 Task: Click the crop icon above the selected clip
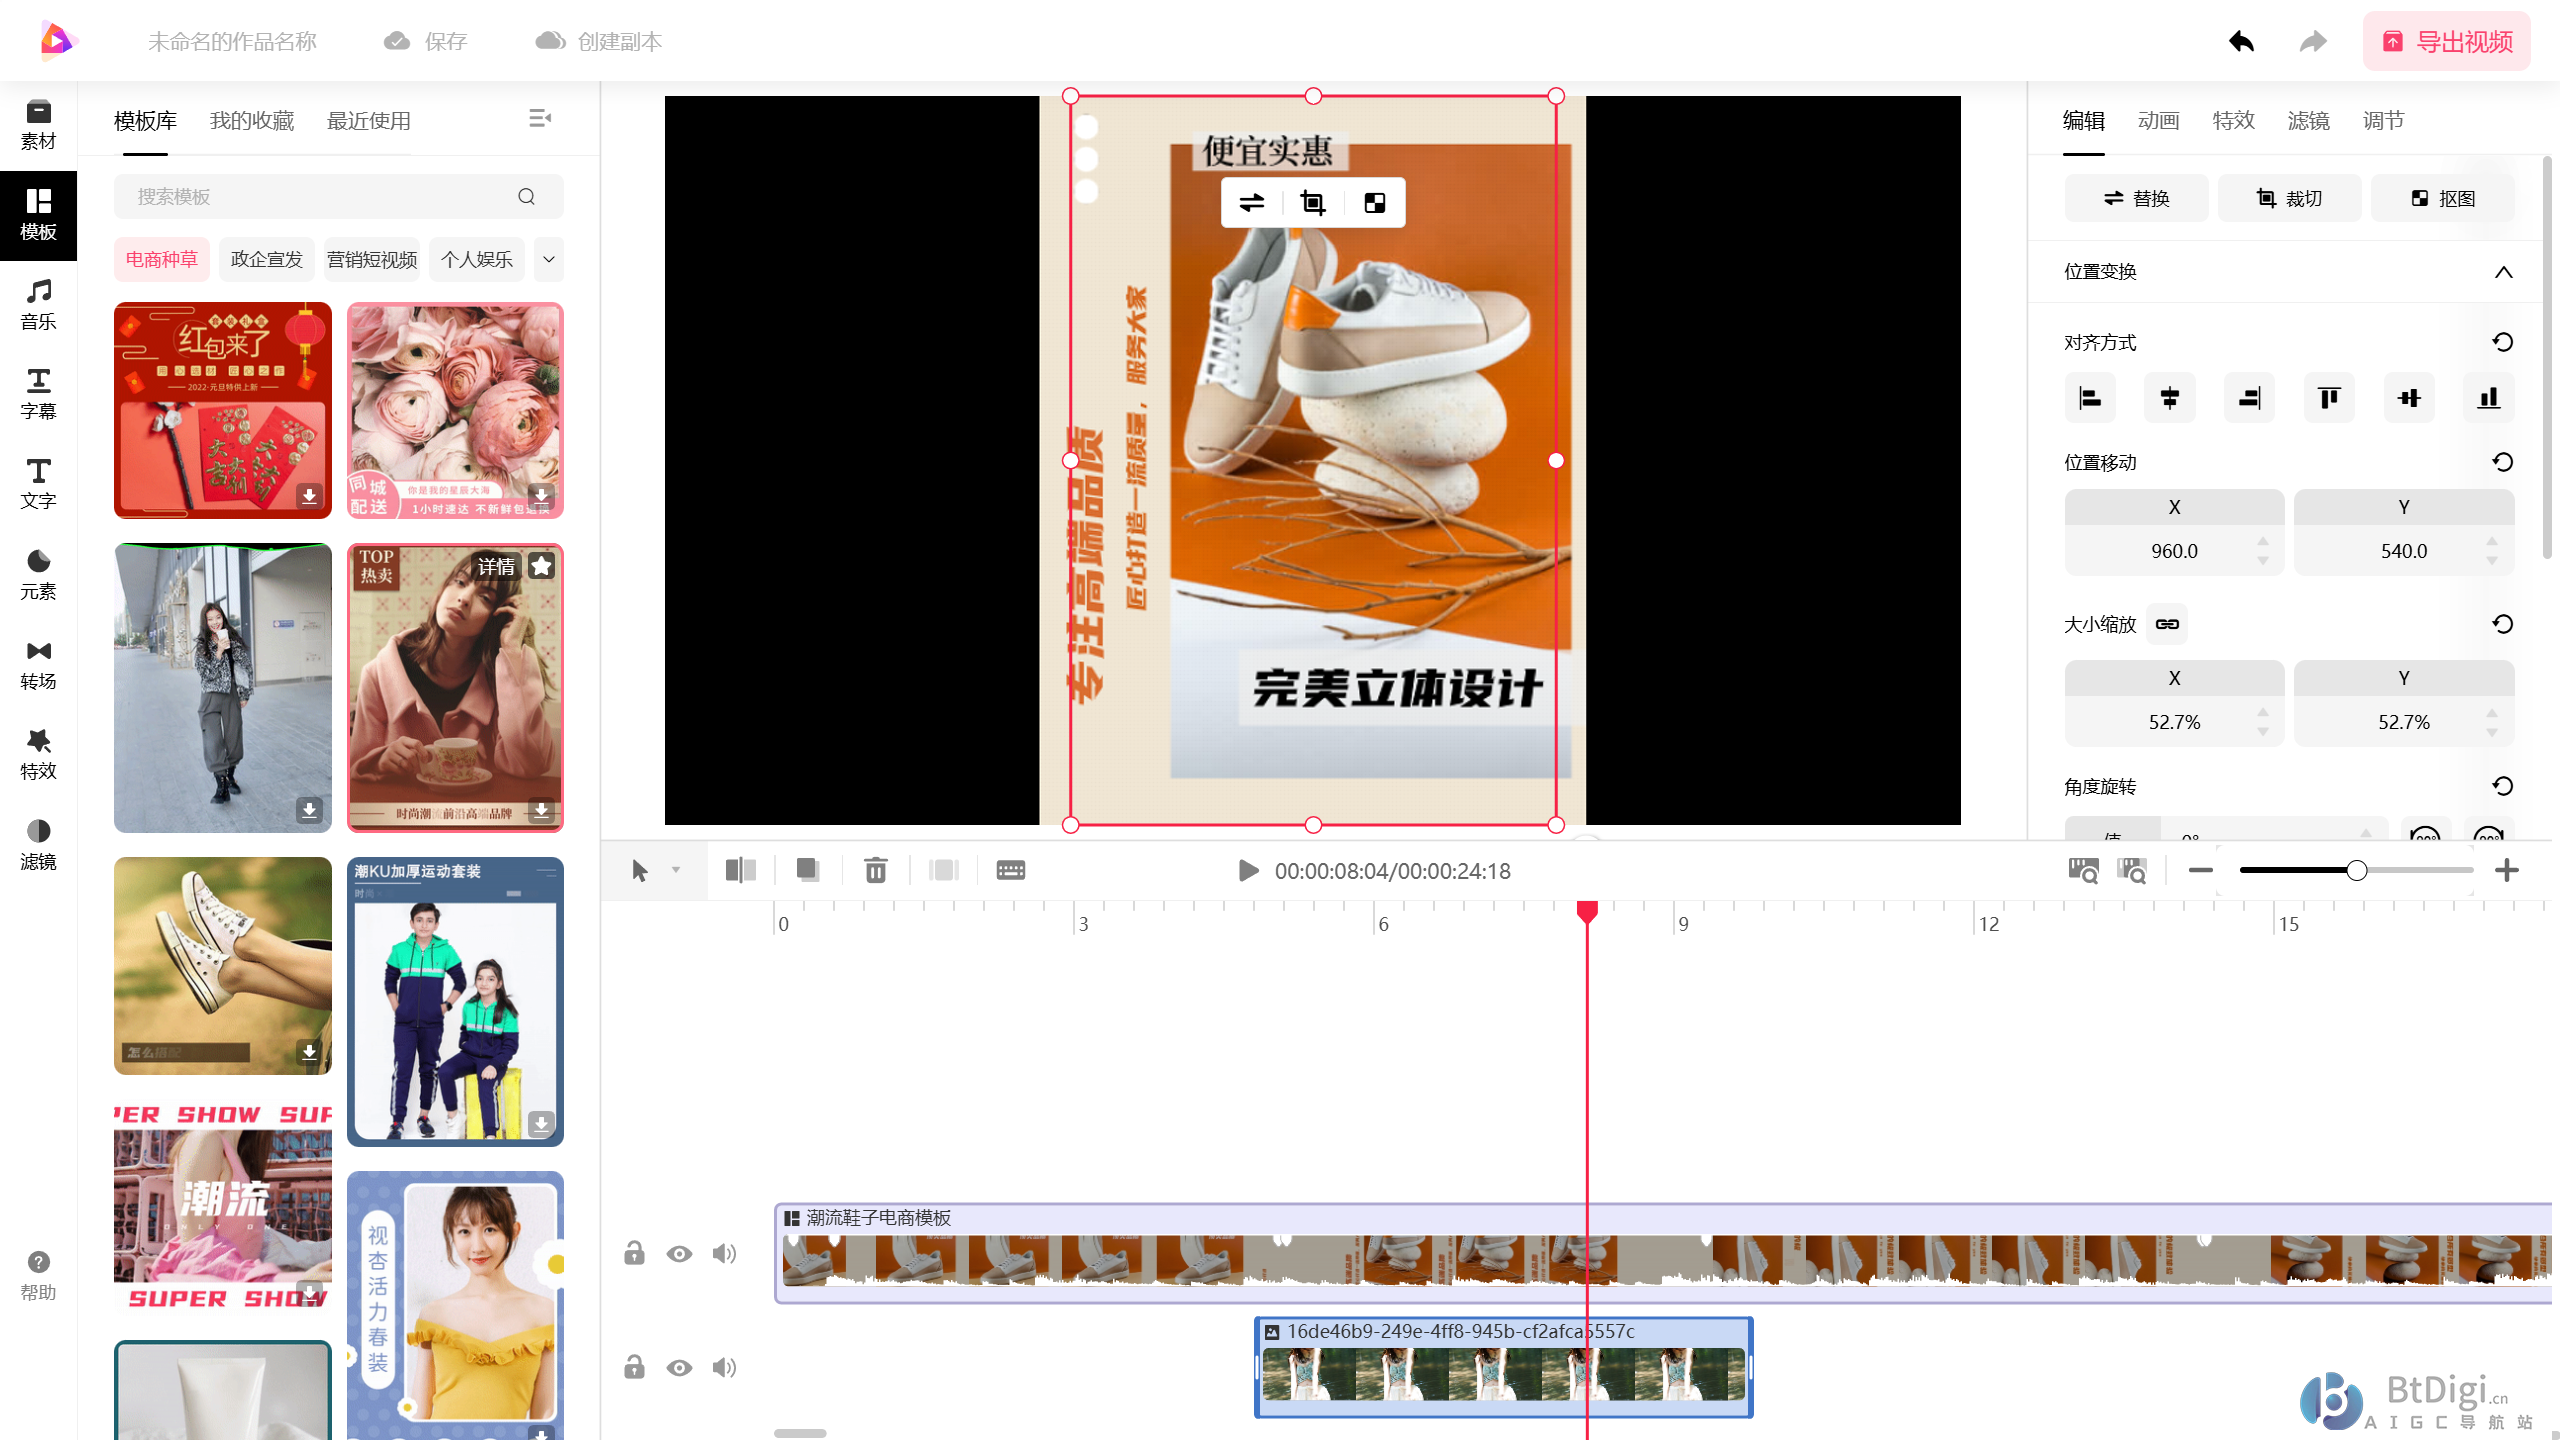(1311, 202)
